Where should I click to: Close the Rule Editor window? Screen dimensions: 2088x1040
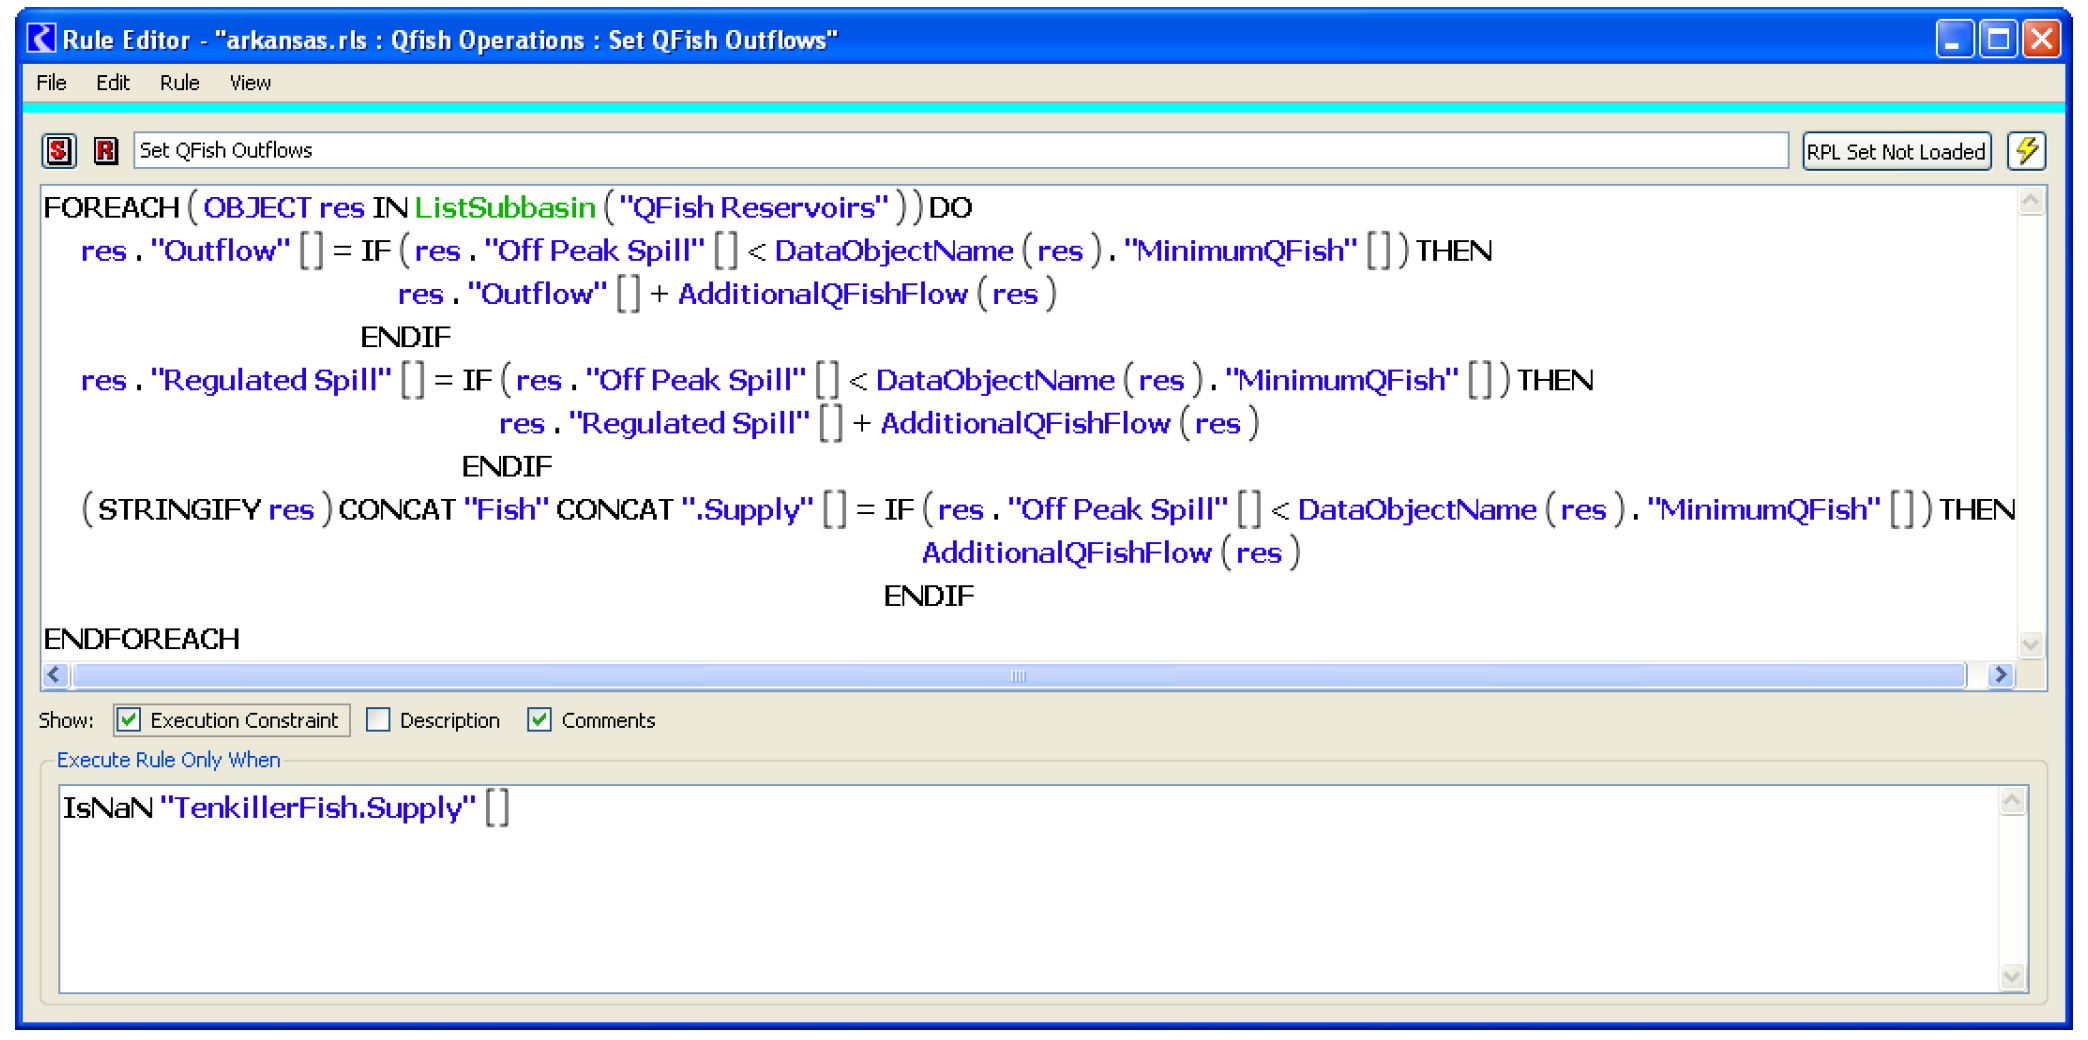[x=2041, y=39]
